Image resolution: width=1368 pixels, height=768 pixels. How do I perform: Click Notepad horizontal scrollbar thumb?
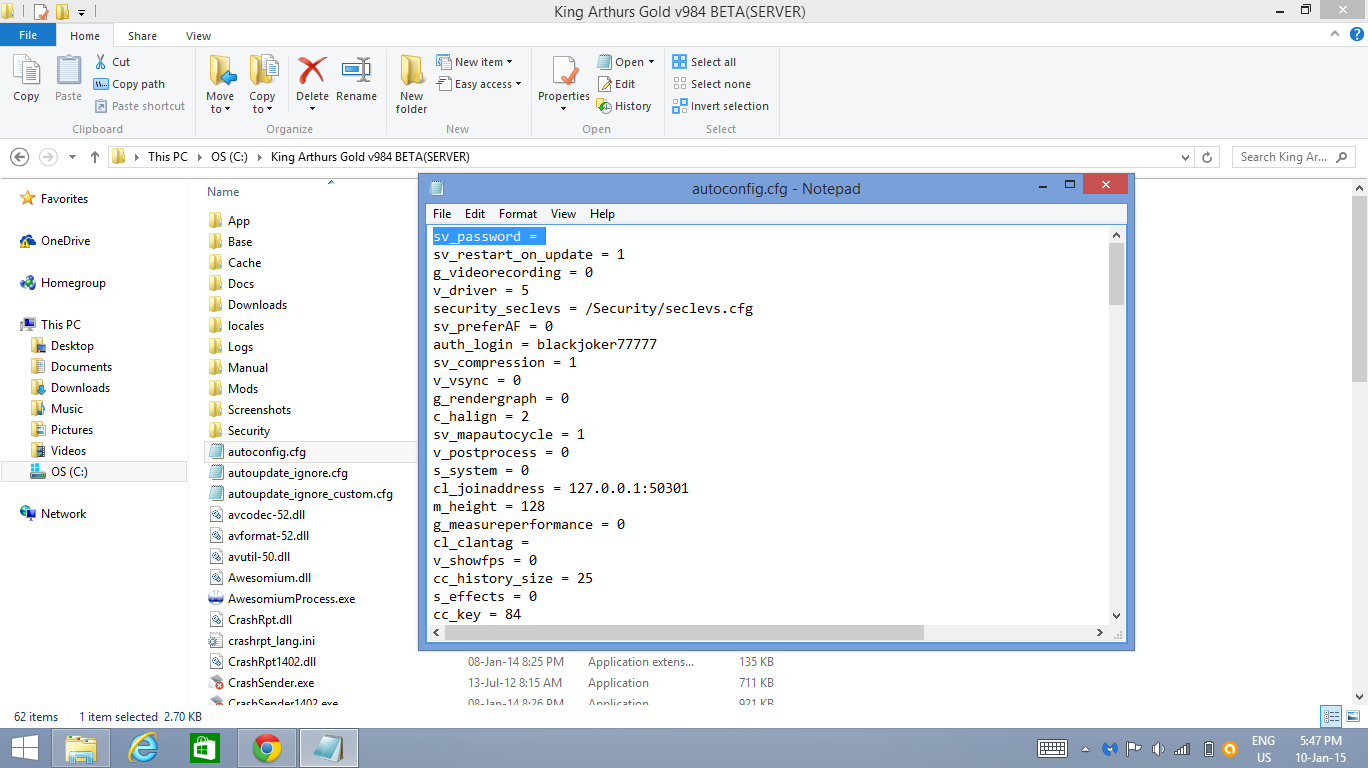pos(684,633)
